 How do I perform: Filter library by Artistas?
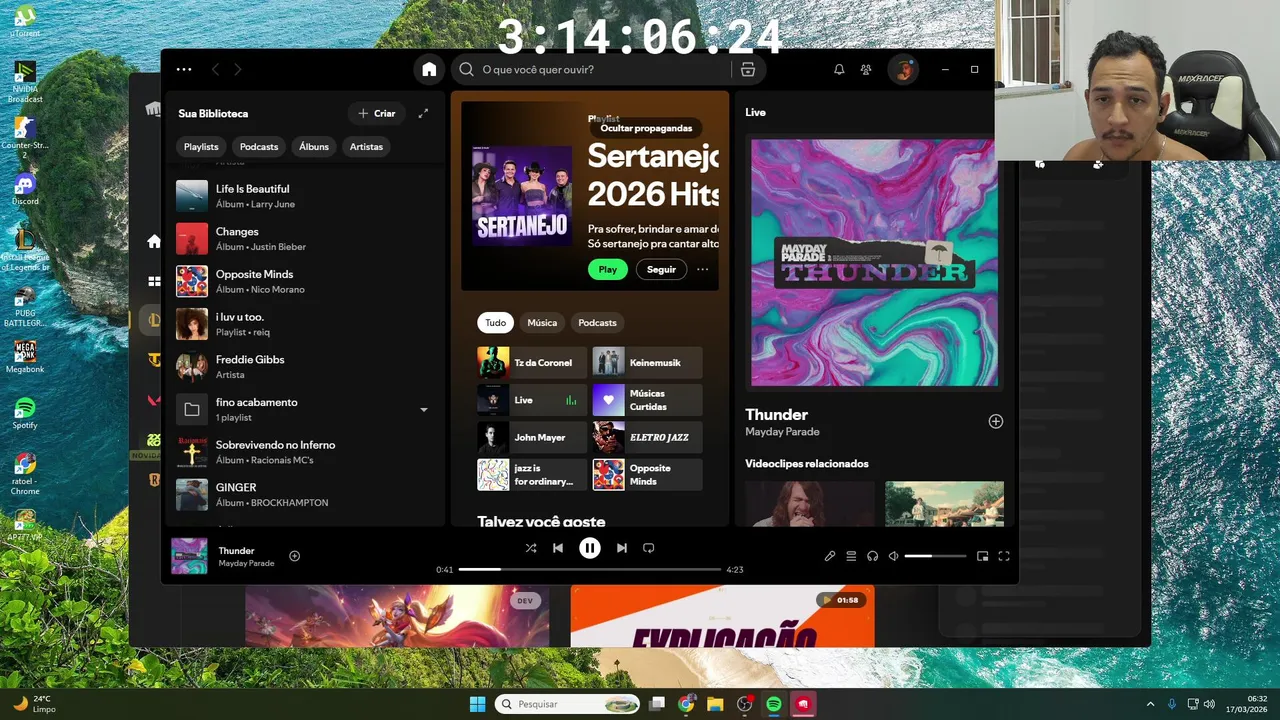[366, 147]
